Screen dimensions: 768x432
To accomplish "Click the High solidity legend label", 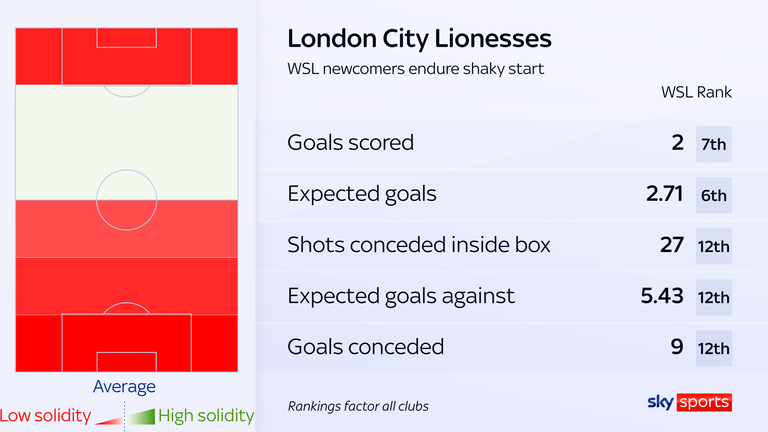I will pos(206,416).
